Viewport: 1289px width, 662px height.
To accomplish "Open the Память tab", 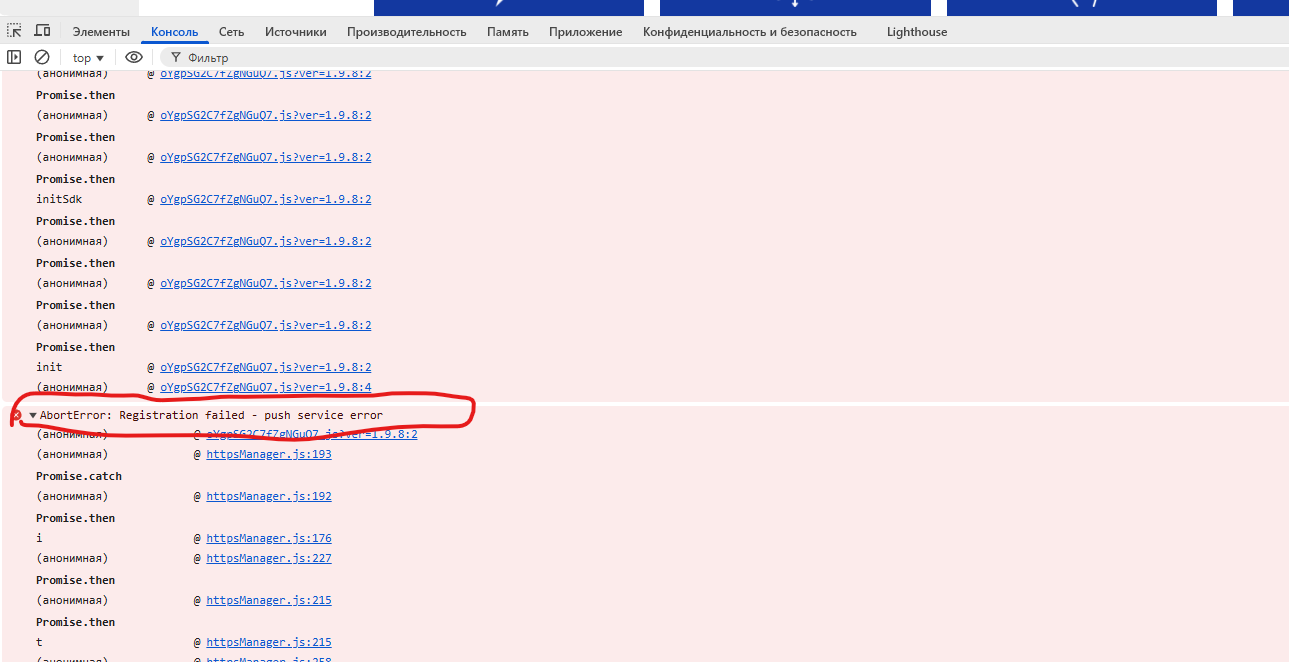I will tap(507, 32).
